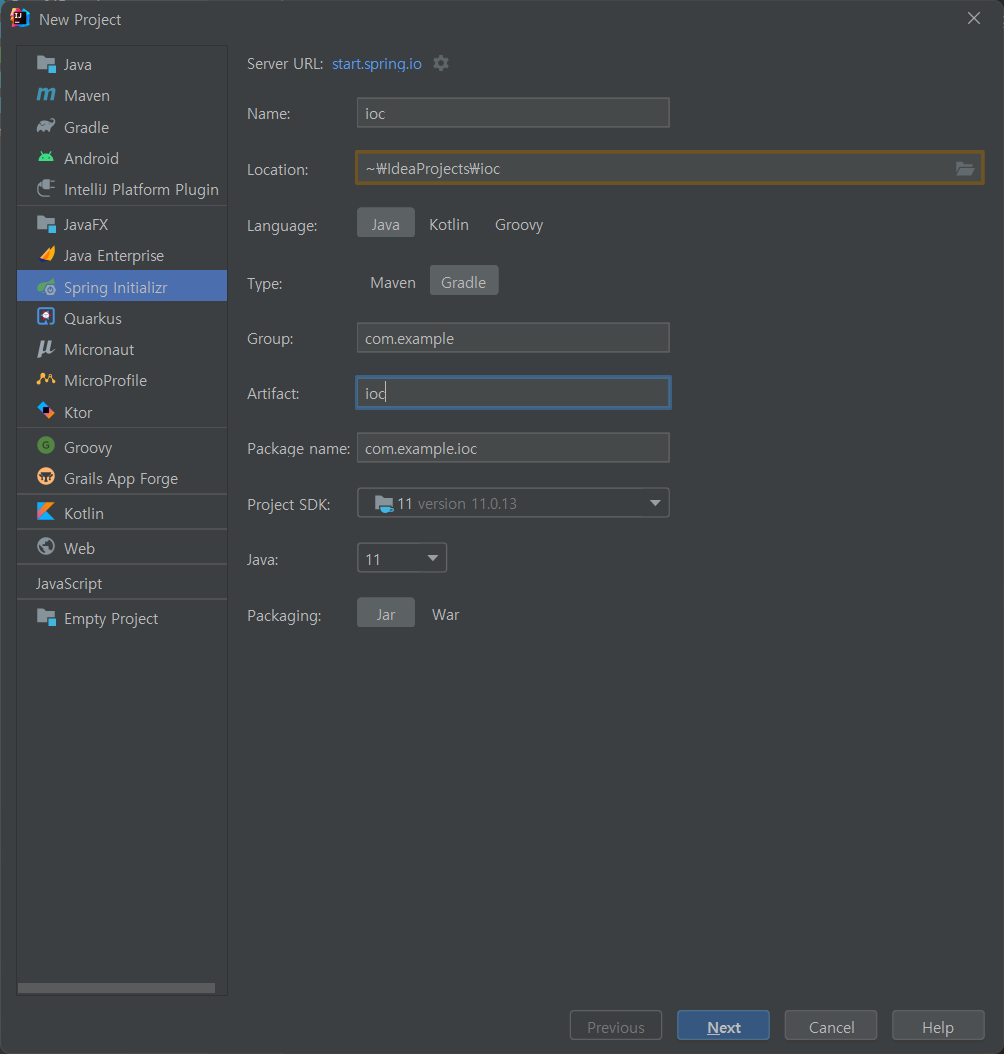
Task: Choose Gradle build type
Action: (464, 282)
